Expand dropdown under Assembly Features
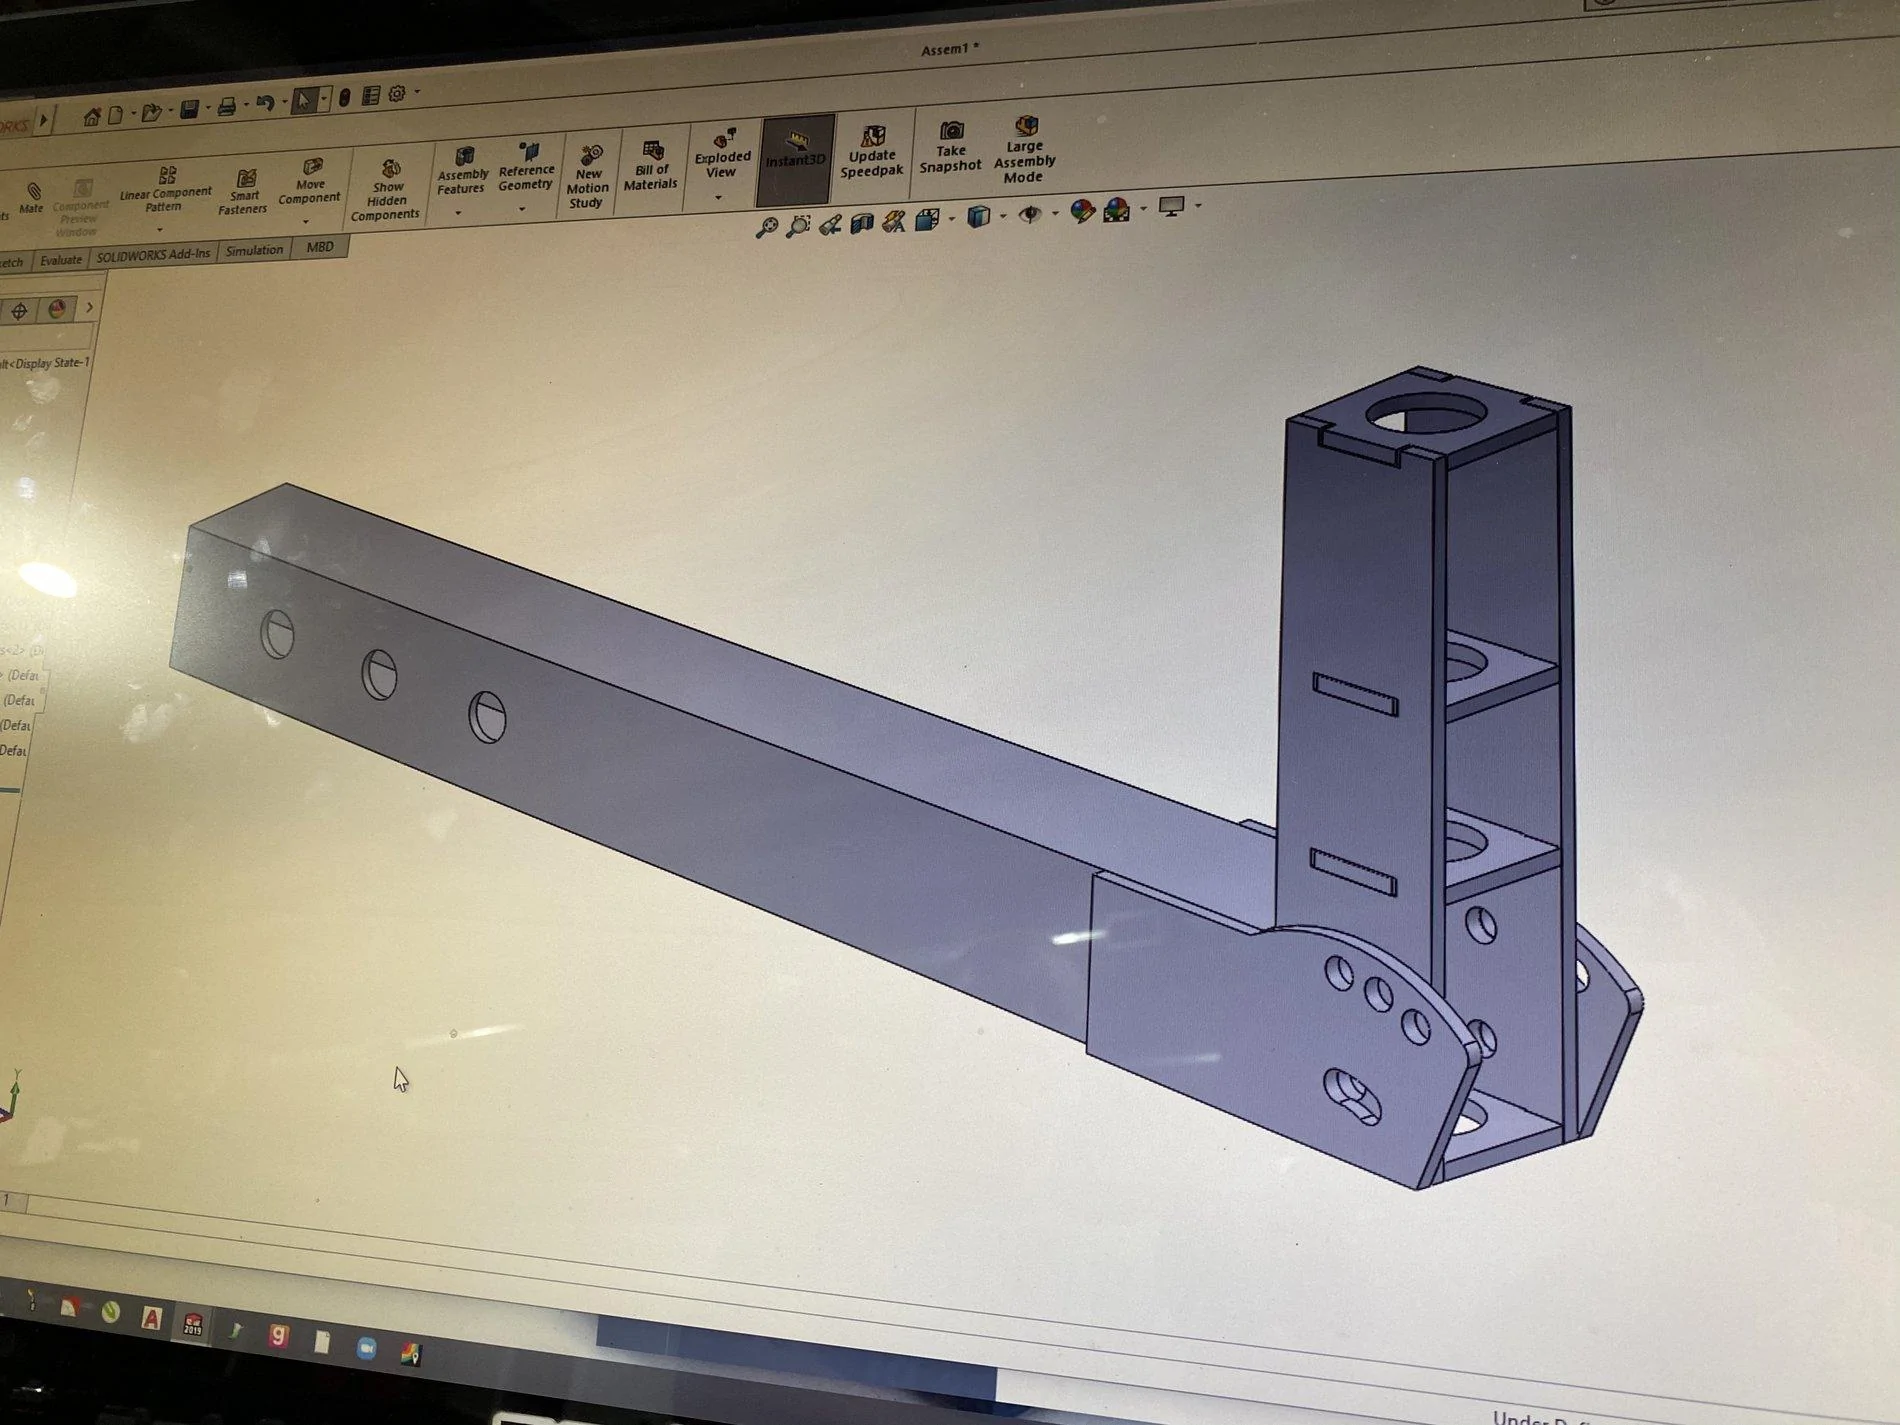 (x=458, y=213)
